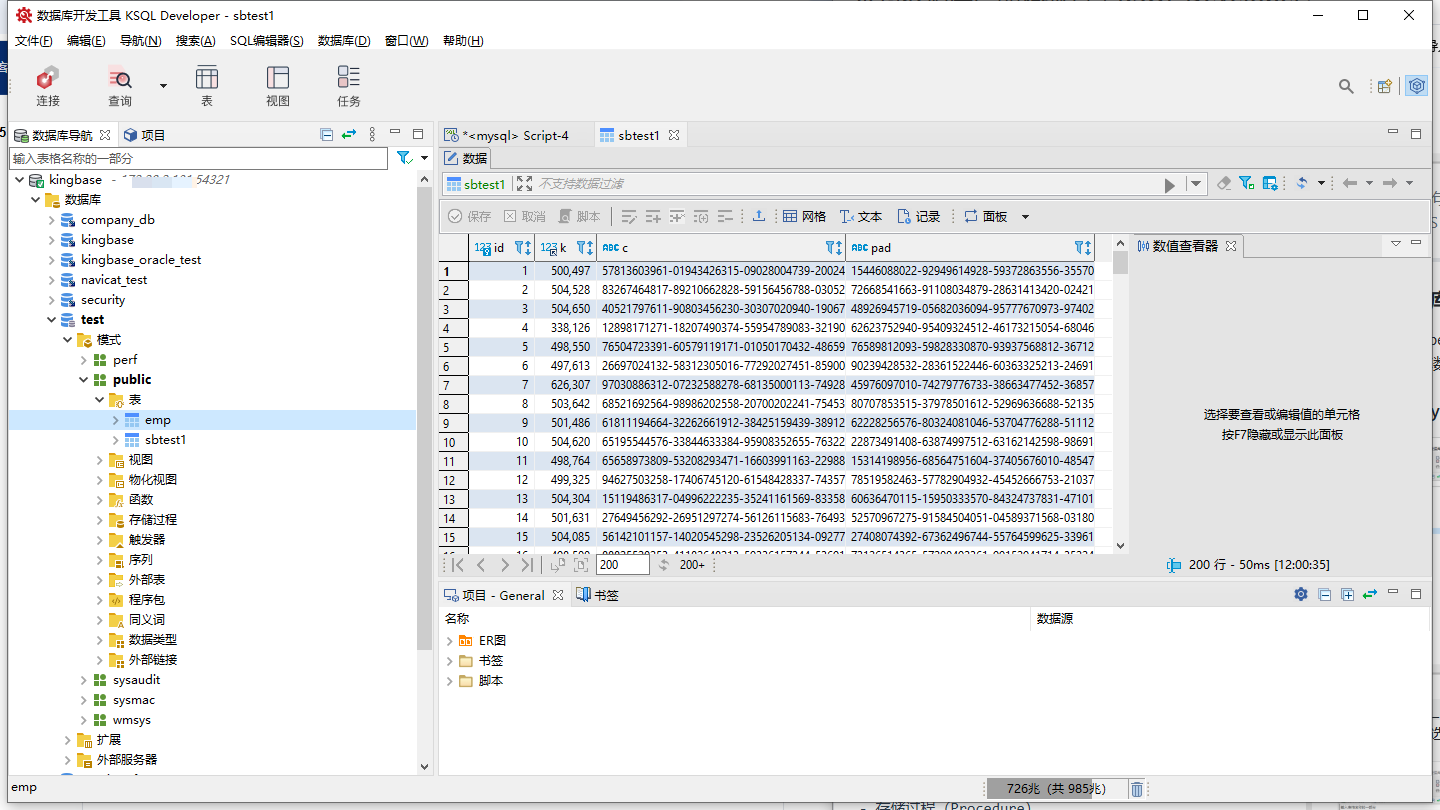This screenshot has width=1440, height=810.
Task: Open the 查询 (Query) tool
Action: (x=120, y=86)
